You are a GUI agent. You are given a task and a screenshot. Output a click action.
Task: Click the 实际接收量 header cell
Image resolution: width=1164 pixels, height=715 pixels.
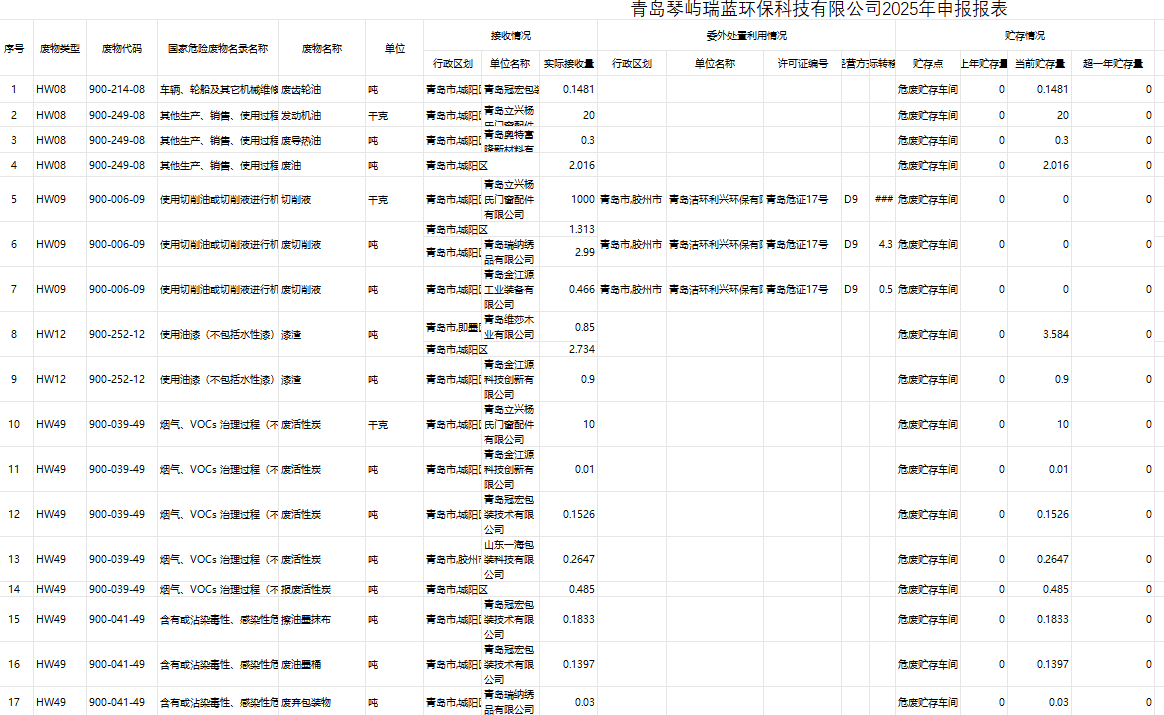point(569,64)
